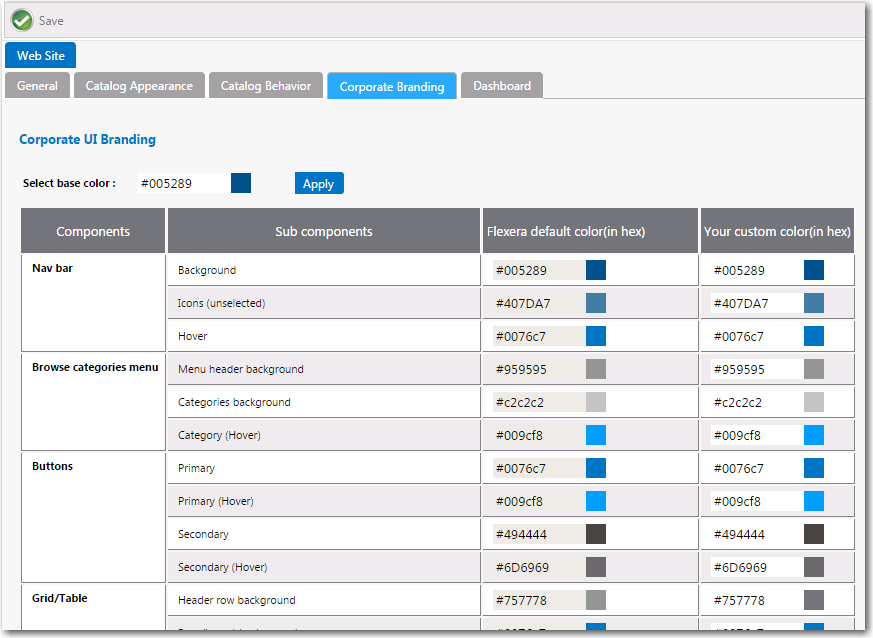The image size is (873, 638).
Task: Click Flexera default swatch for Header row background
Action: 596,600
